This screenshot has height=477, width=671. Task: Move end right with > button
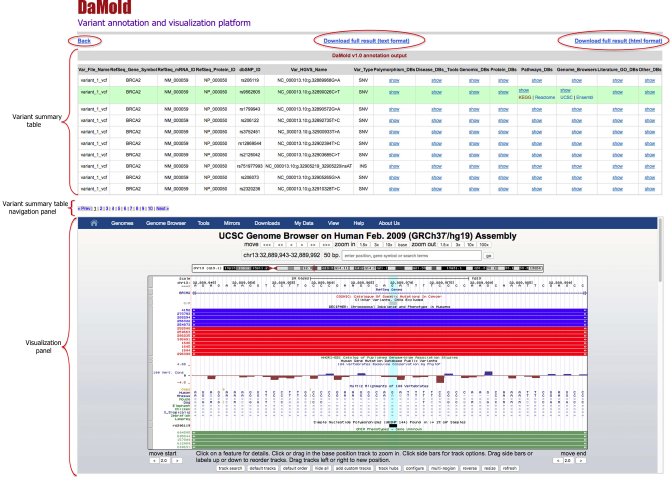580,461
